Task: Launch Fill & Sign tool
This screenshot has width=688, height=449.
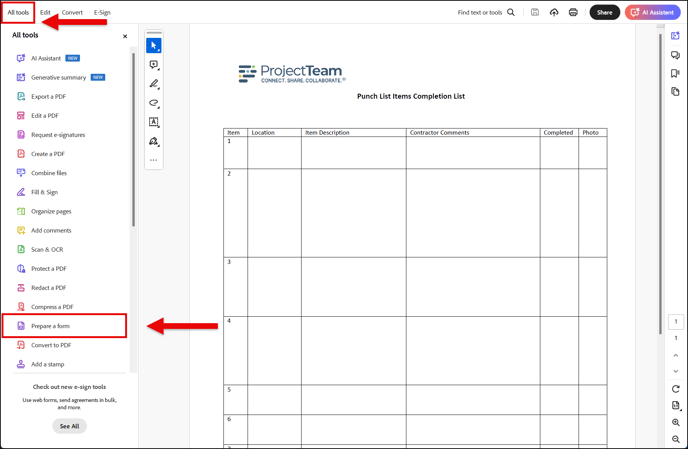Action: tap(37, 192)
